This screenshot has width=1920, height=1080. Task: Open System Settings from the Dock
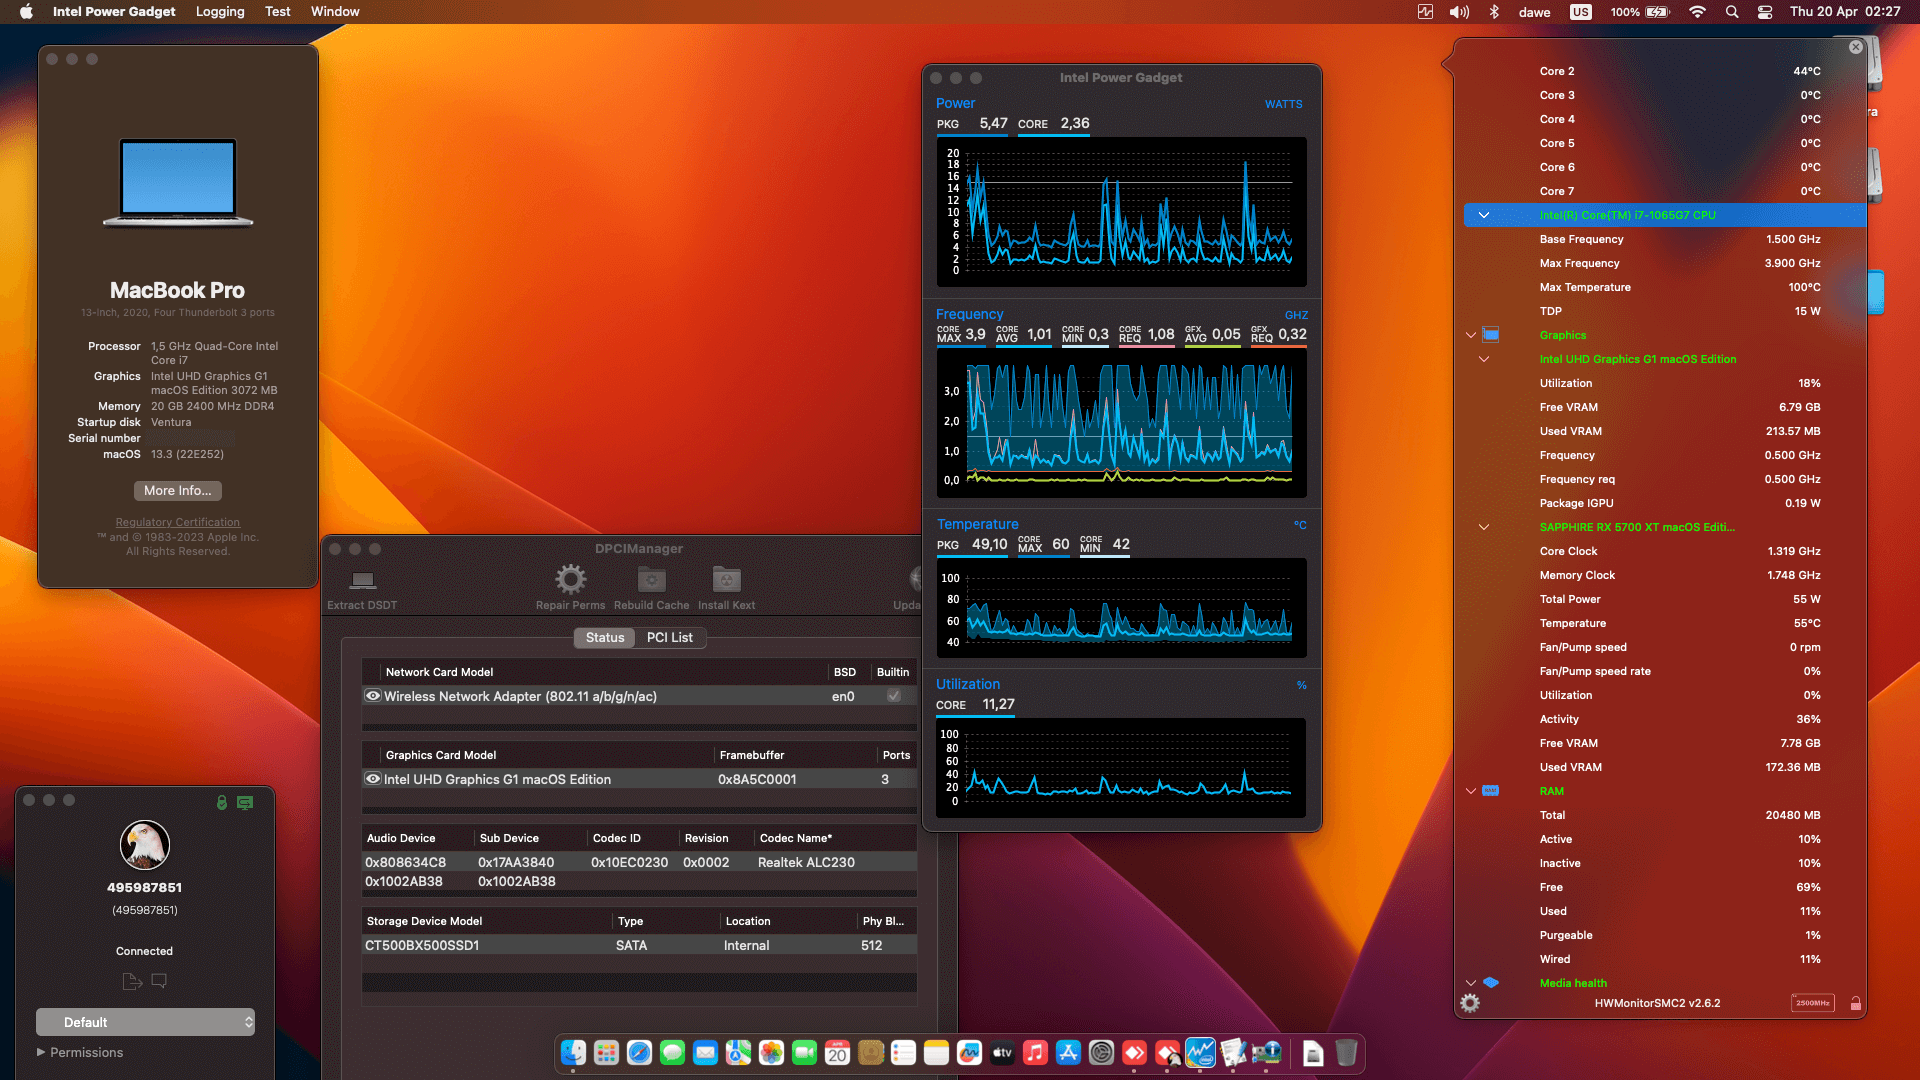point(1101,1052)
